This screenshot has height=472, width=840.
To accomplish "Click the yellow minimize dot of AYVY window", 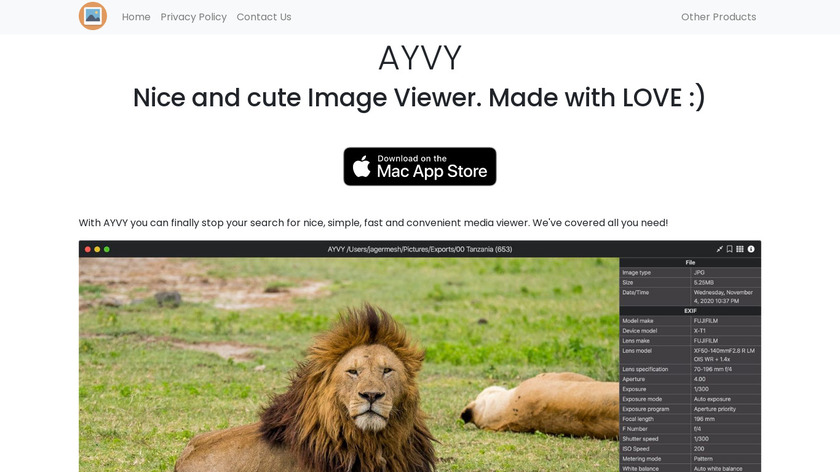I will (97, 249).
